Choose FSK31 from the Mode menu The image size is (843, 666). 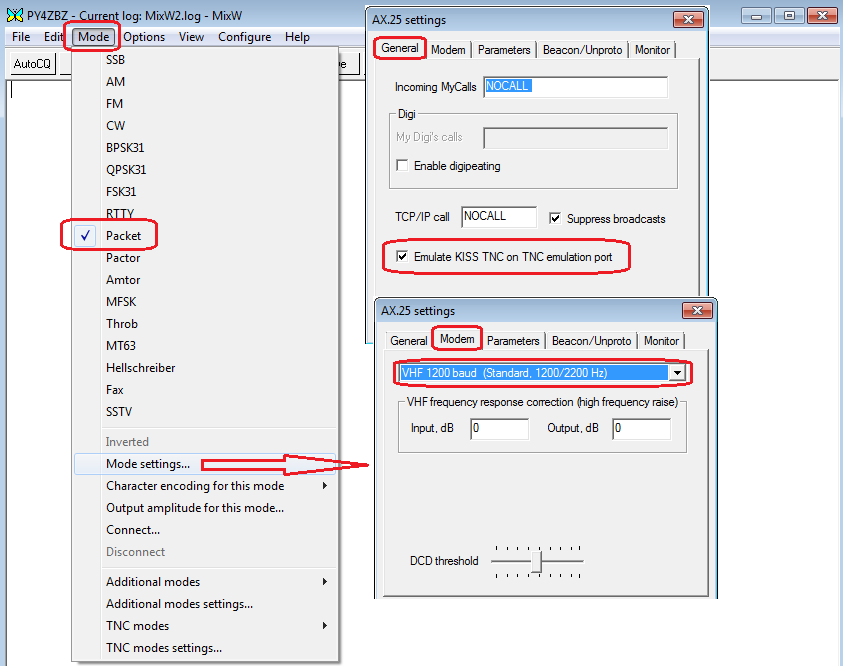click(205, 192)
